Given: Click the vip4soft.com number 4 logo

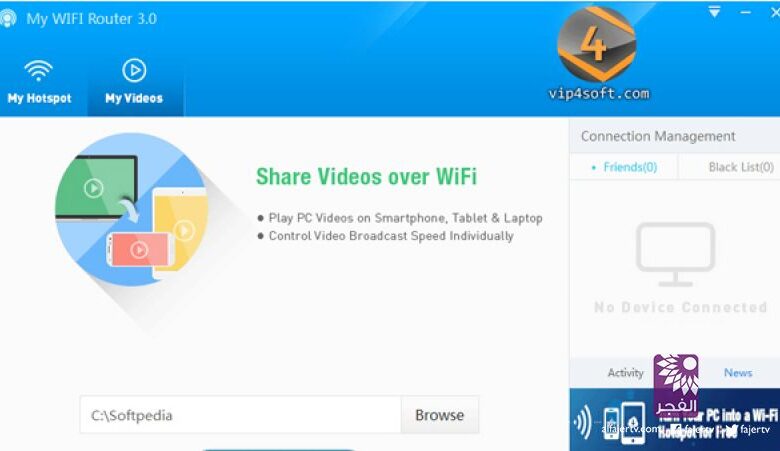Looking at the screenshot, I should 596,45.
